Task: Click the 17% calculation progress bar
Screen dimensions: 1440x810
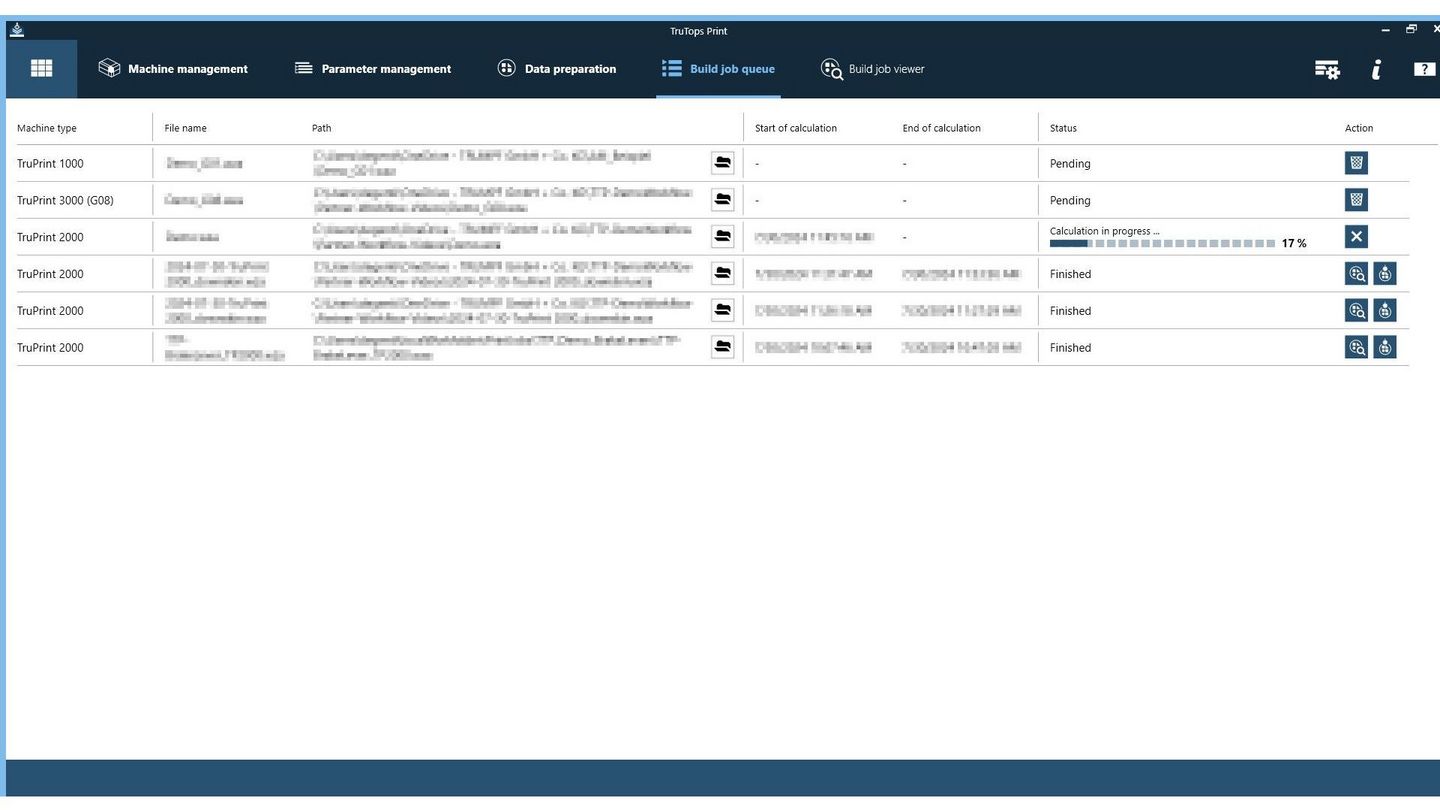Action: [1162, 244]
